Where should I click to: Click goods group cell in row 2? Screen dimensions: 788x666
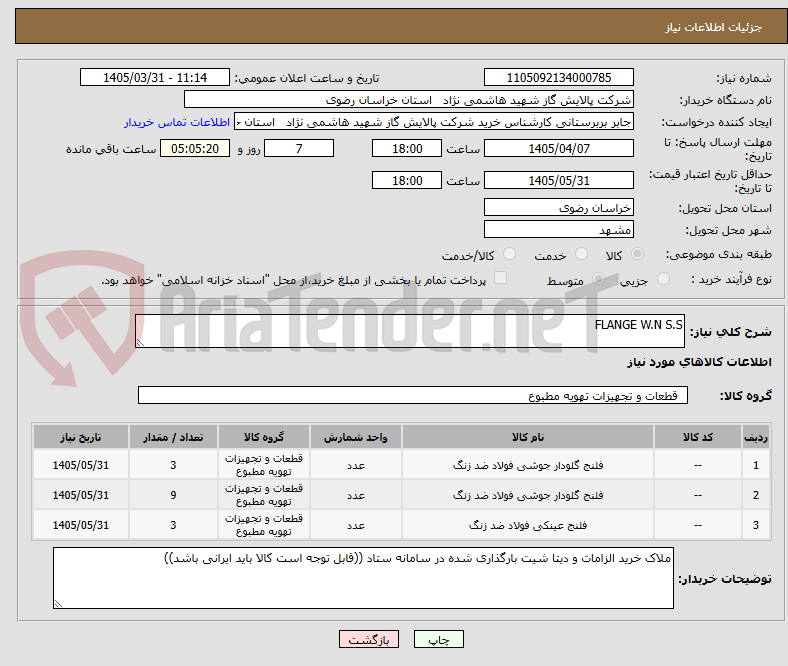click(263, 495)
